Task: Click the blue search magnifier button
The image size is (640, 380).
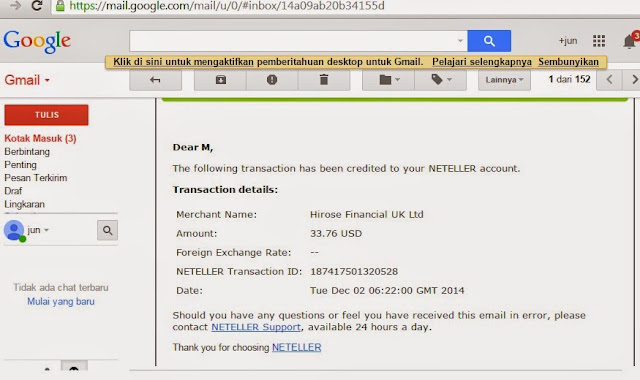Action: coord(489,41)
